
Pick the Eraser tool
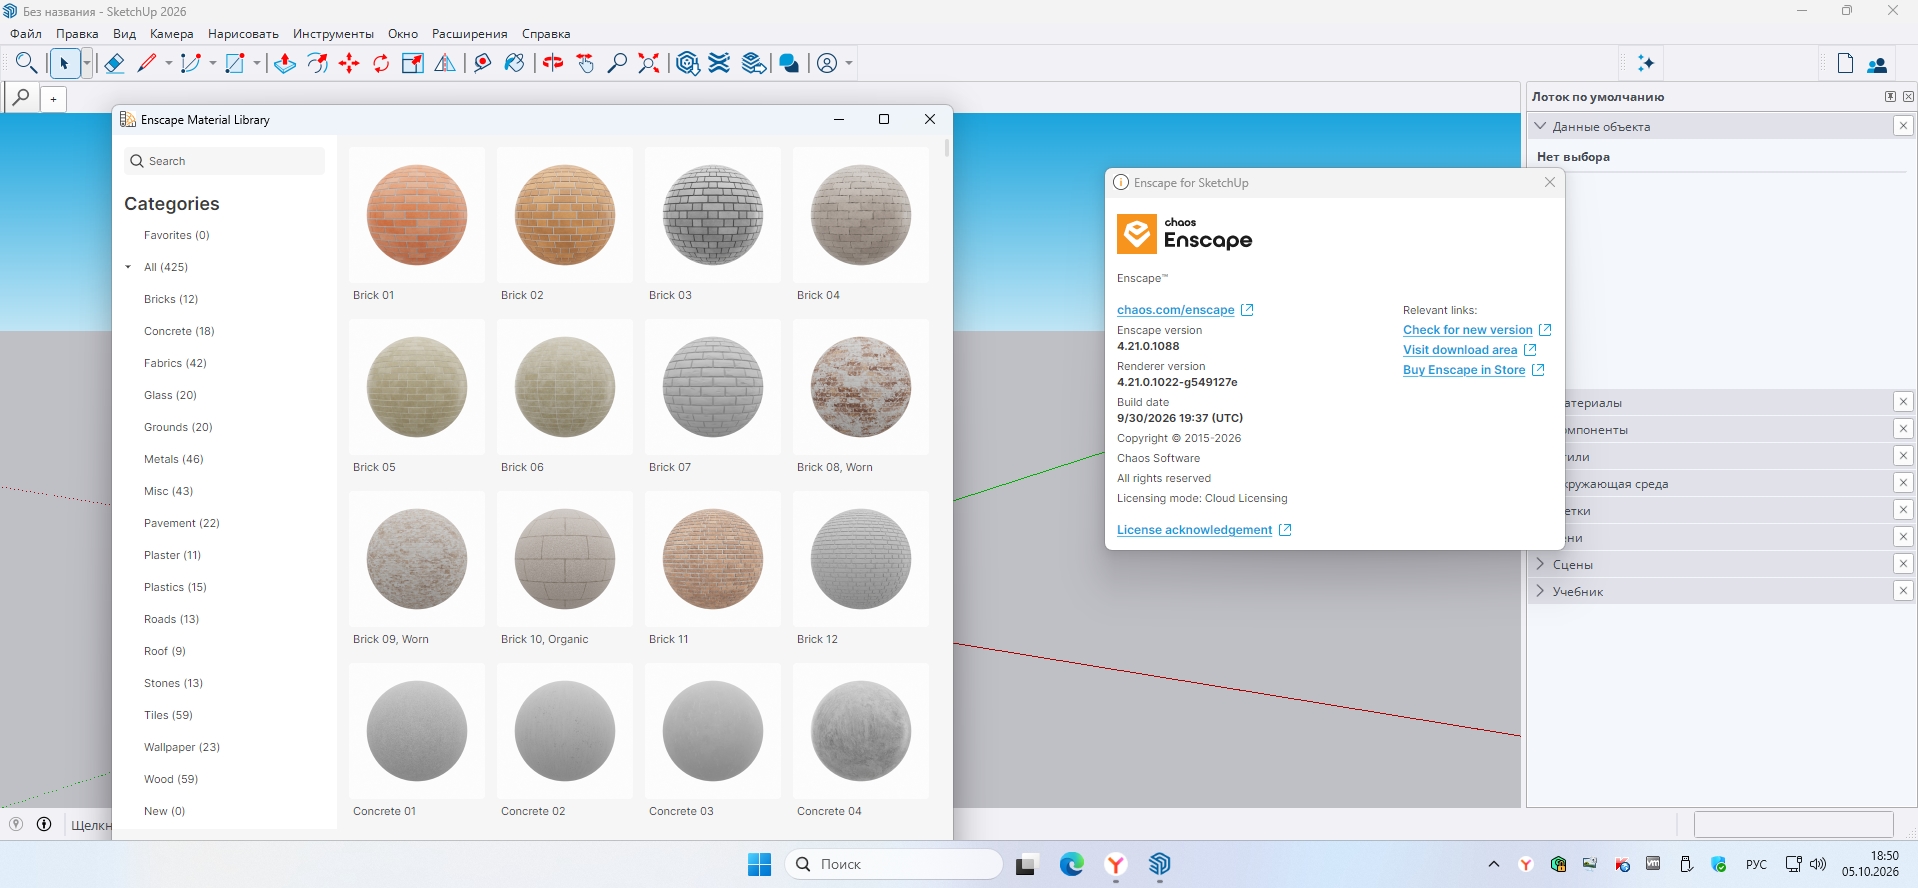[114, 63]
